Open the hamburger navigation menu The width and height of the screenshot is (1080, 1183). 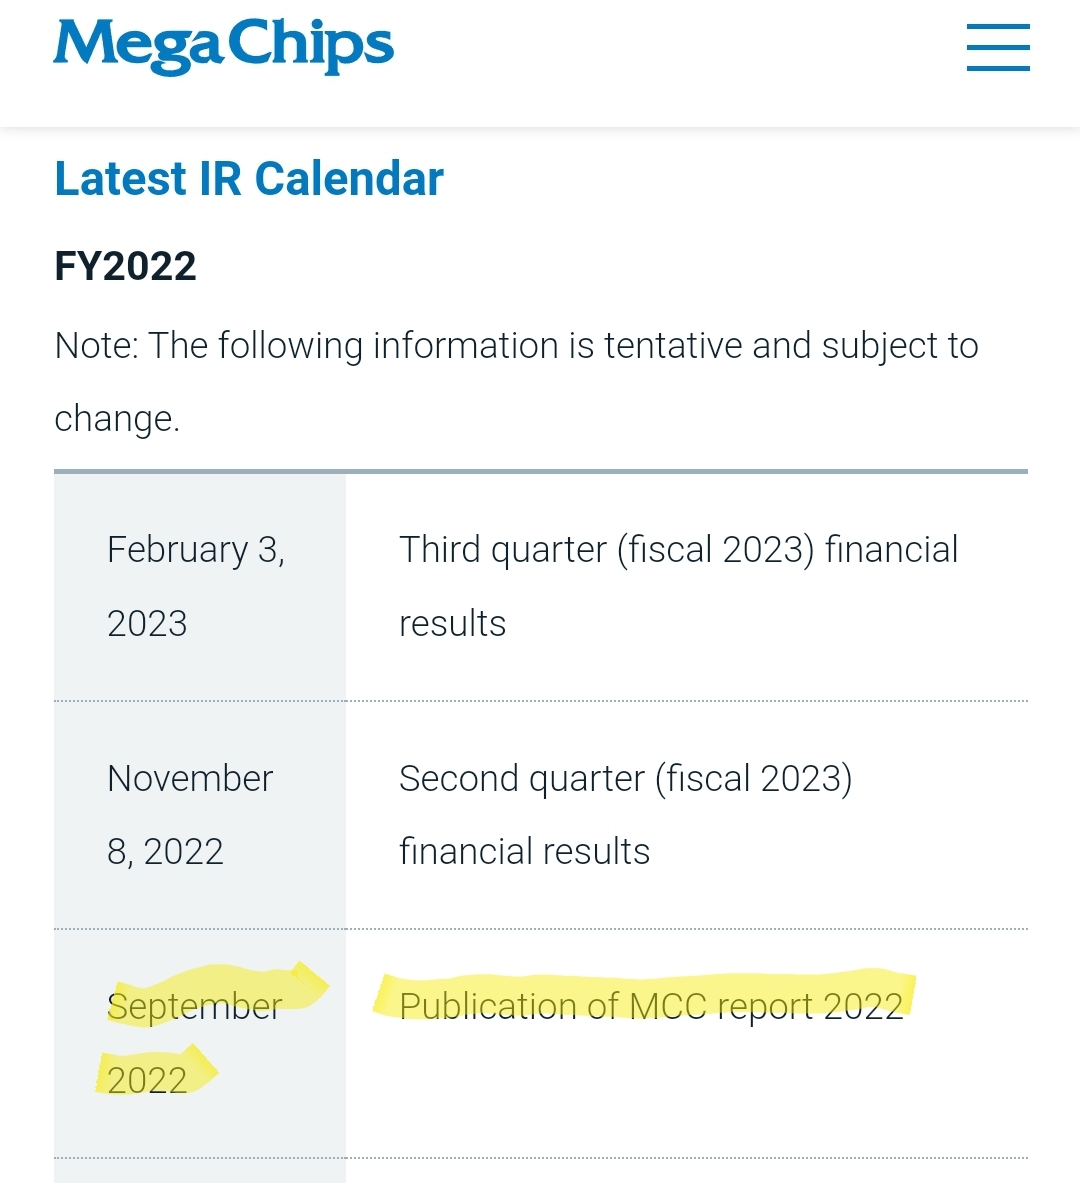(998, 47)
